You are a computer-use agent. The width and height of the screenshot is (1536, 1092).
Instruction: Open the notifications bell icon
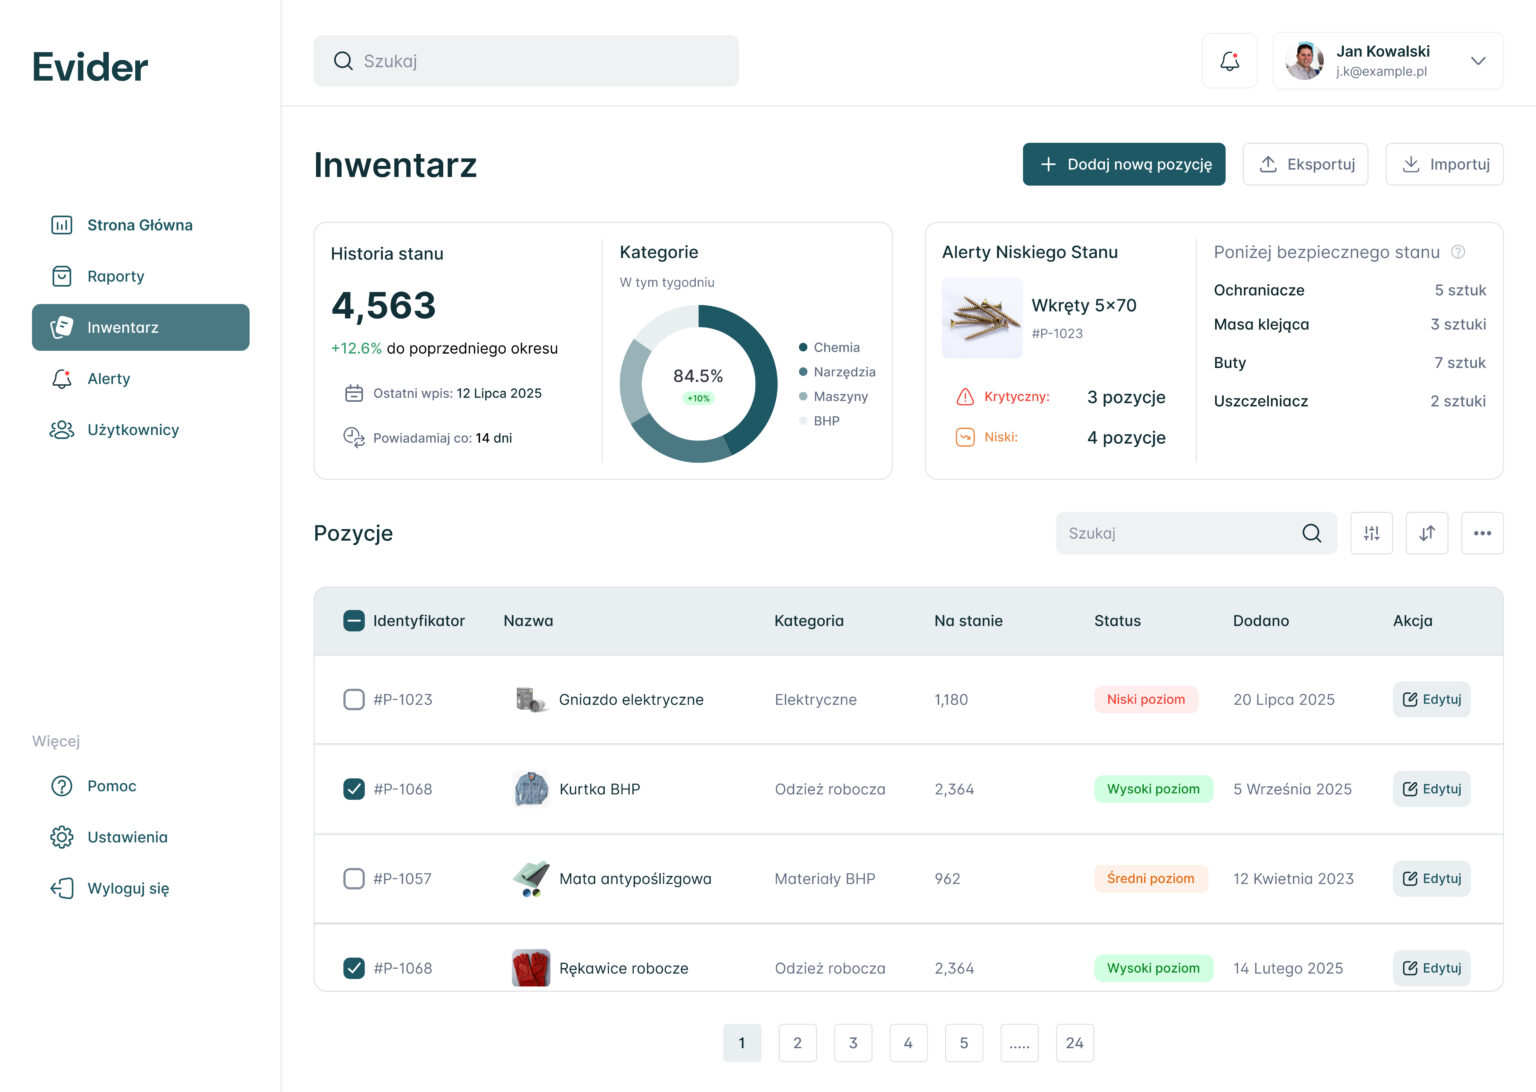(x=1229, y=61)
